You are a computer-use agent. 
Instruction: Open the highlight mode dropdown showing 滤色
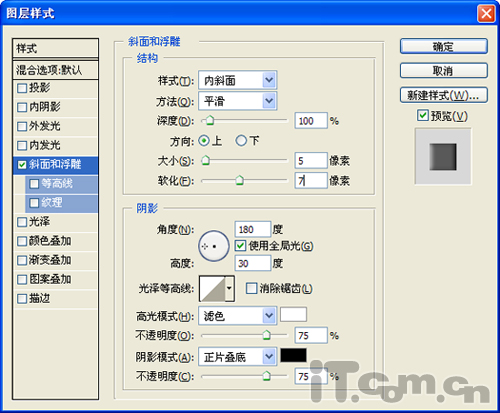click(x=238, y=316)
